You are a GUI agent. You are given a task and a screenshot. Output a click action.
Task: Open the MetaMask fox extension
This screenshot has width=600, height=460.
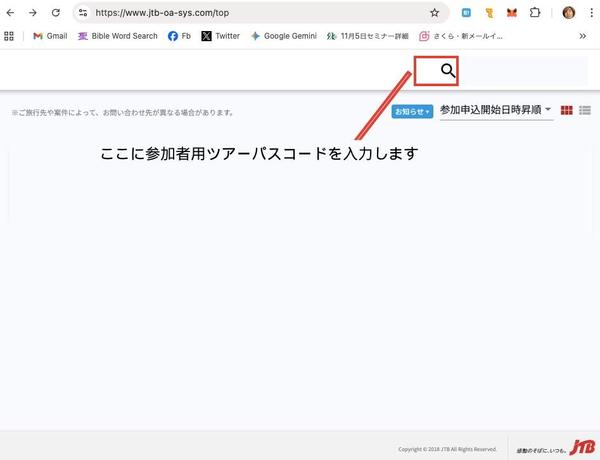click(512, 13)
